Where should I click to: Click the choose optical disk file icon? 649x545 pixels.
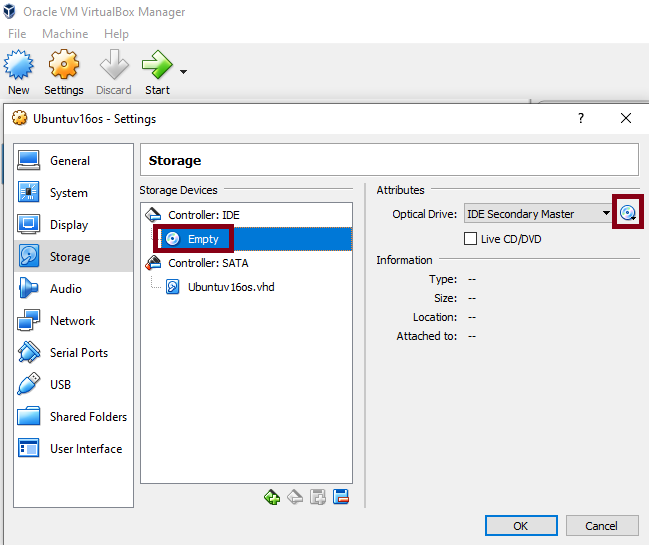pyautogui.click(x=627, y=213)
